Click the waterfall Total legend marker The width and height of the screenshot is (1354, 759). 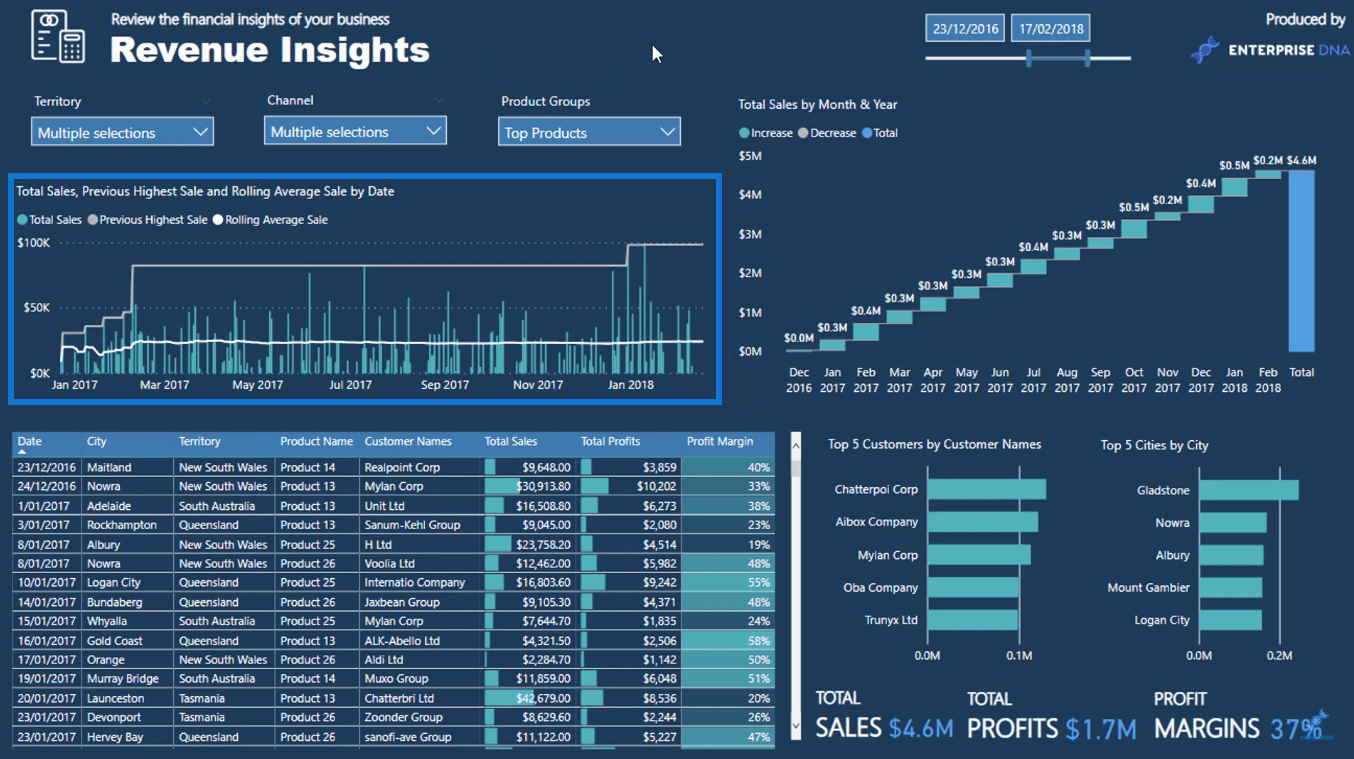[x=867, y=133]
